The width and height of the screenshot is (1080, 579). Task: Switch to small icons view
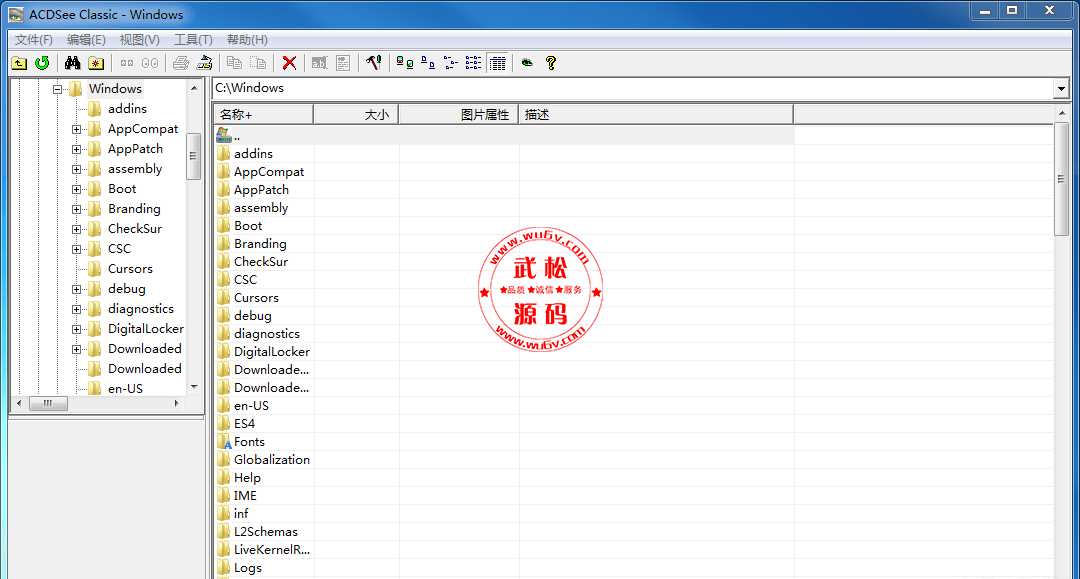pos(428,63)
